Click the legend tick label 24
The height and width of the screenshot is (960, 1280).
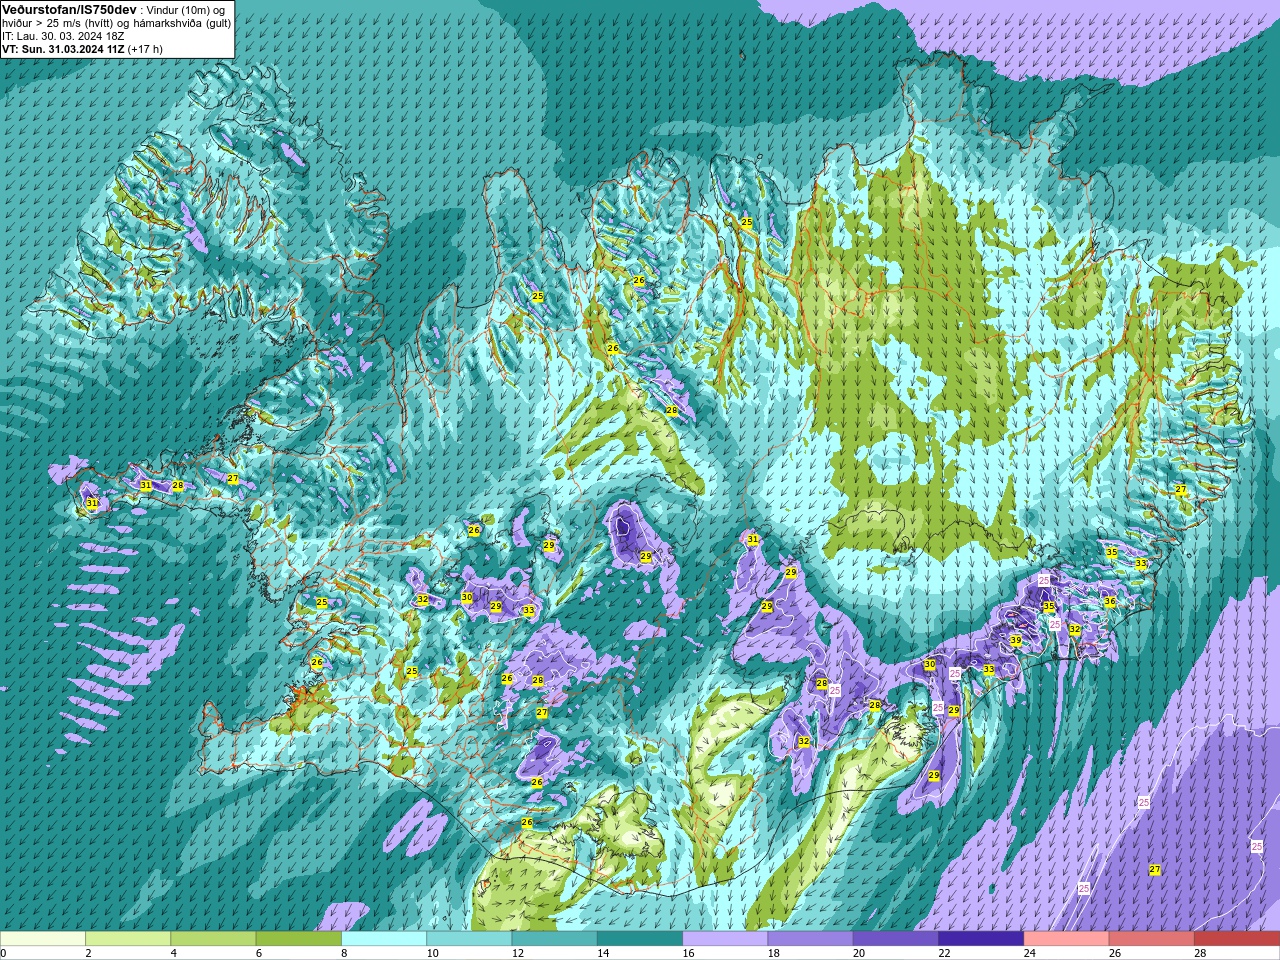coord(1029,953)
